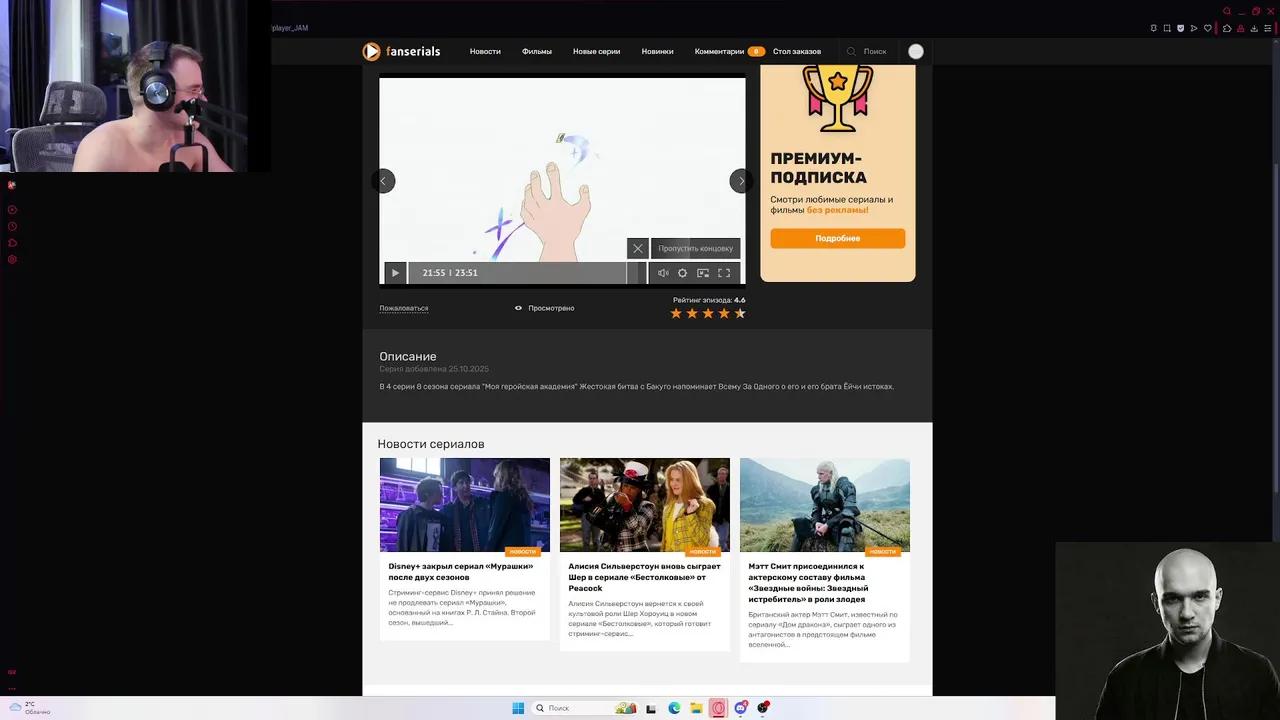The height and width of the screenshot is (720, 1280).
Task: Click the browser pin icon in toolbar
Action: pyautogui.click(x=1153, y=28)
